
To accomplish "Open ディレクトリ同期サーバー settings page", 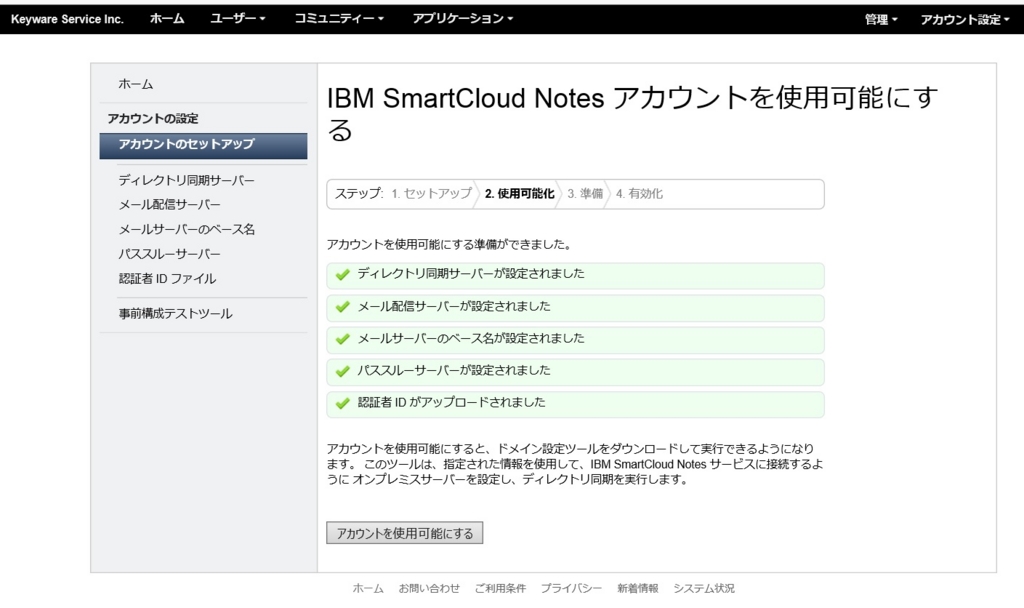I will click(186, 180).
